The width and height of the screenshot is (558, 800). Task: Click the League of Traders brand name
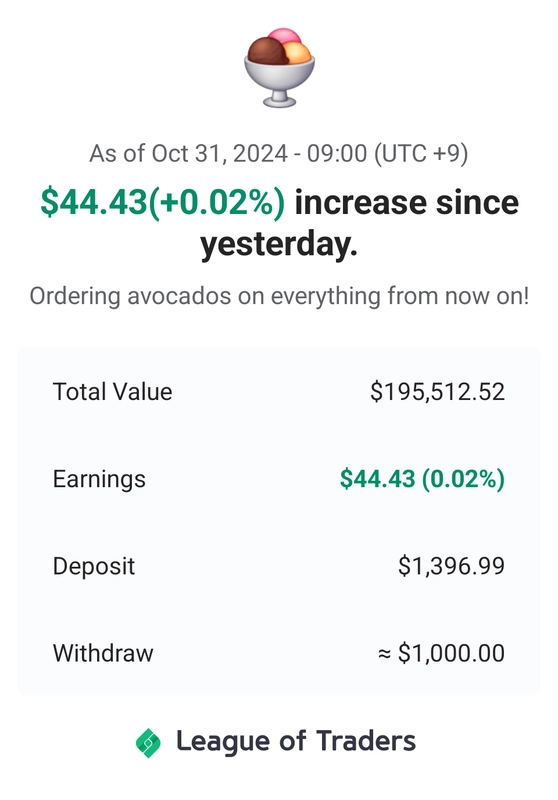pyautogui.click(x=296, y=742)
